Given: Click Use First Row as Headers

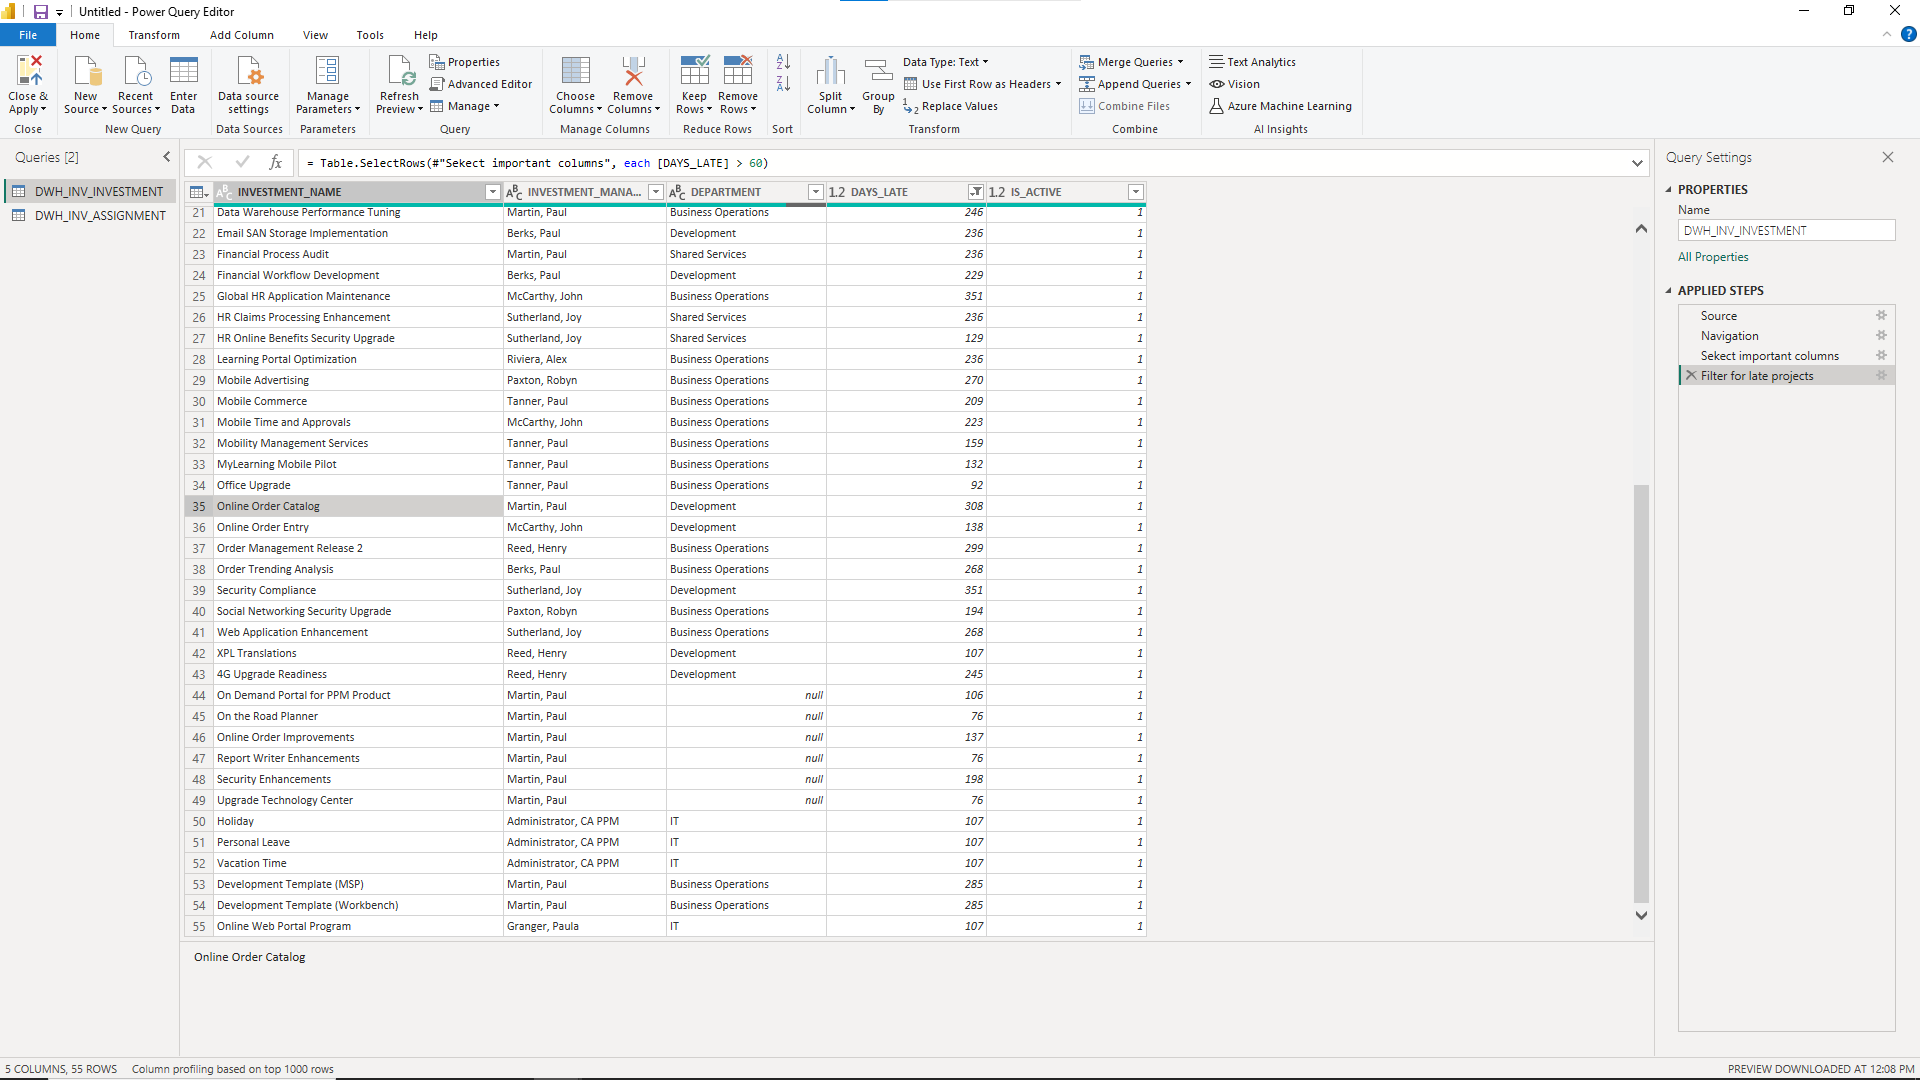Looking at the screenshot, I should (x=983, y=84).
